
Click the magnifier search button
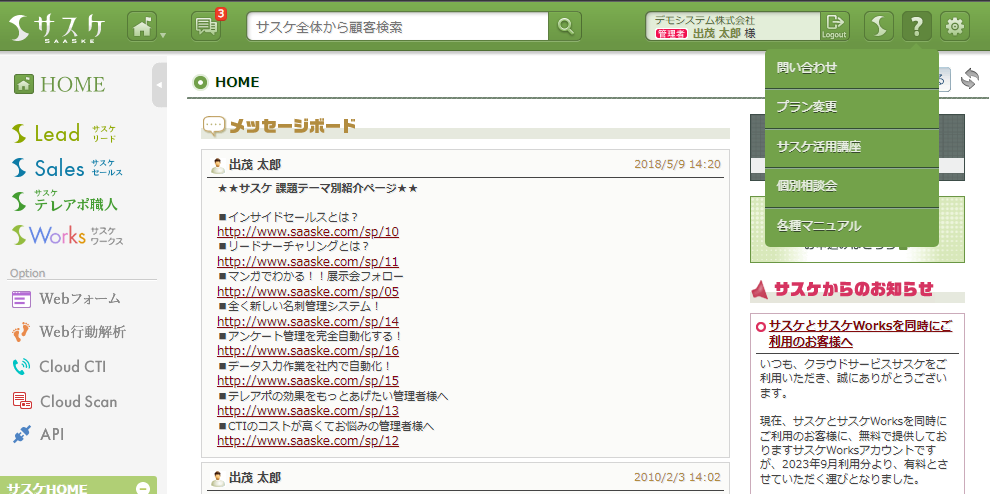pos(566,27)
